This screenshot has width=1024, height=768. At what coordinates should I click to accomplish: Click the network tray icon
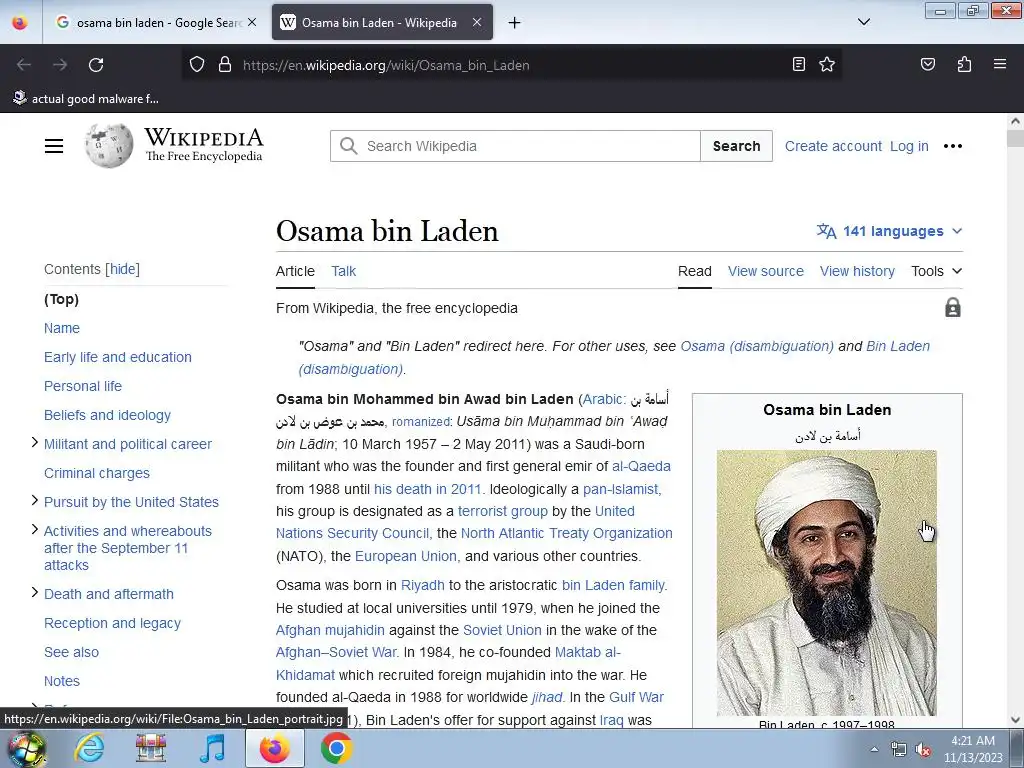tap(899, 750)
